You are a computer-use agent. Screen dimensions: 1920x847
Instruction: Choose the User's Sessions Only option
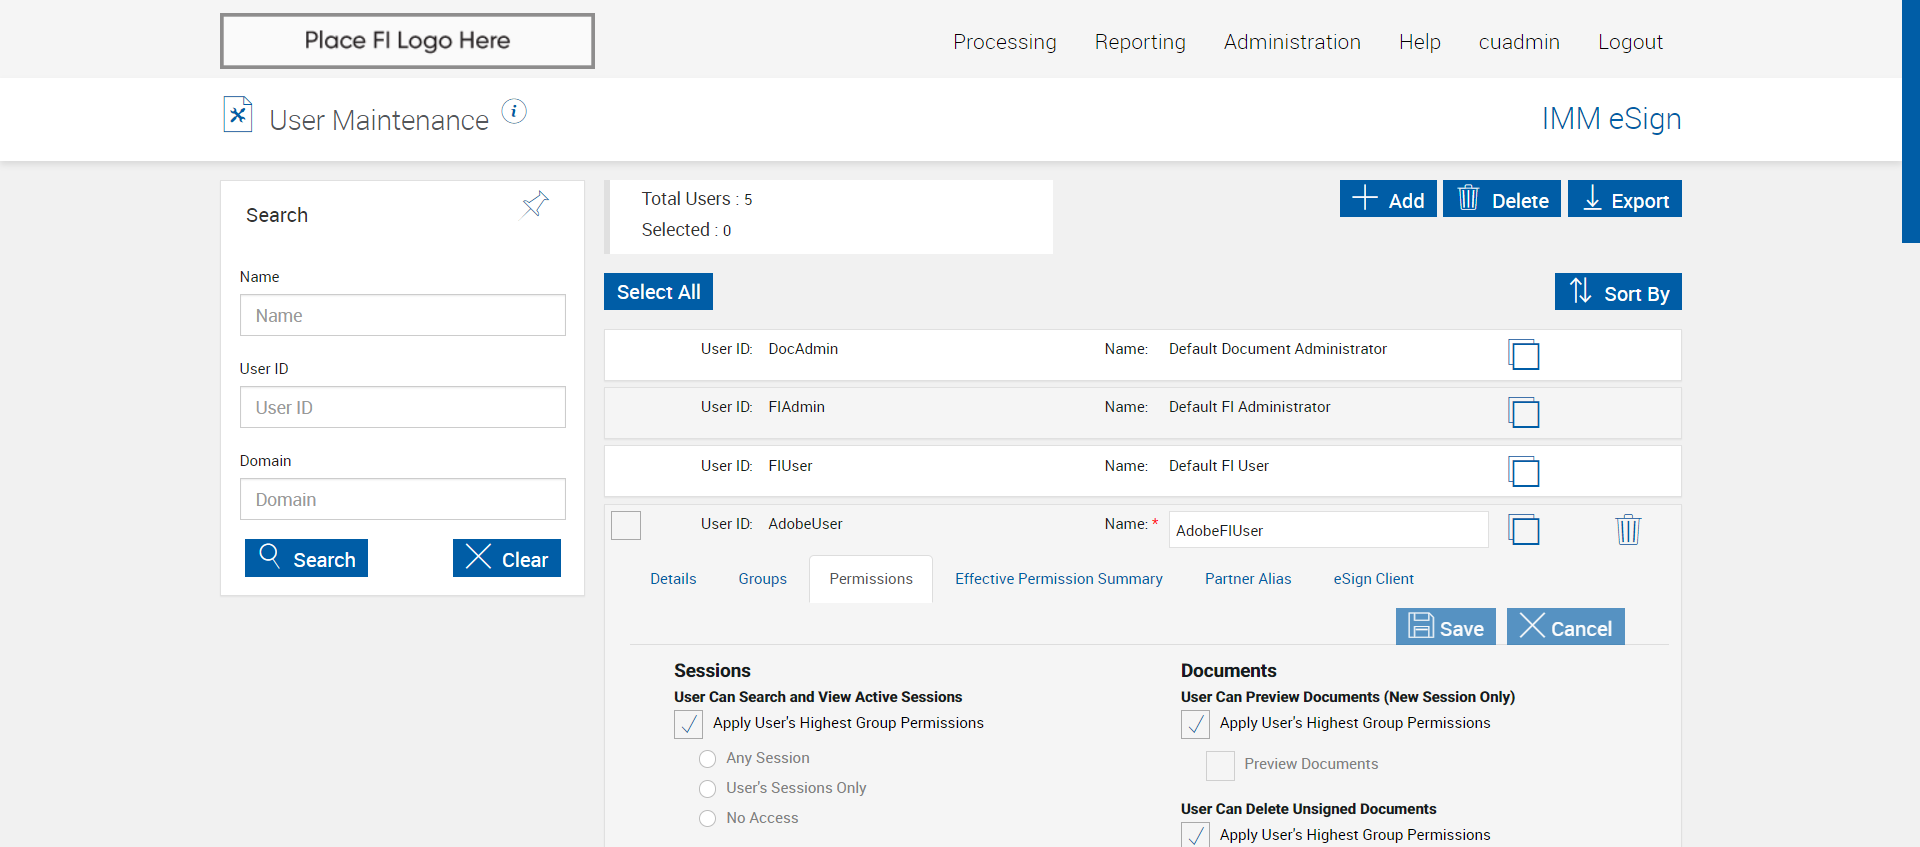click(708, 789)
